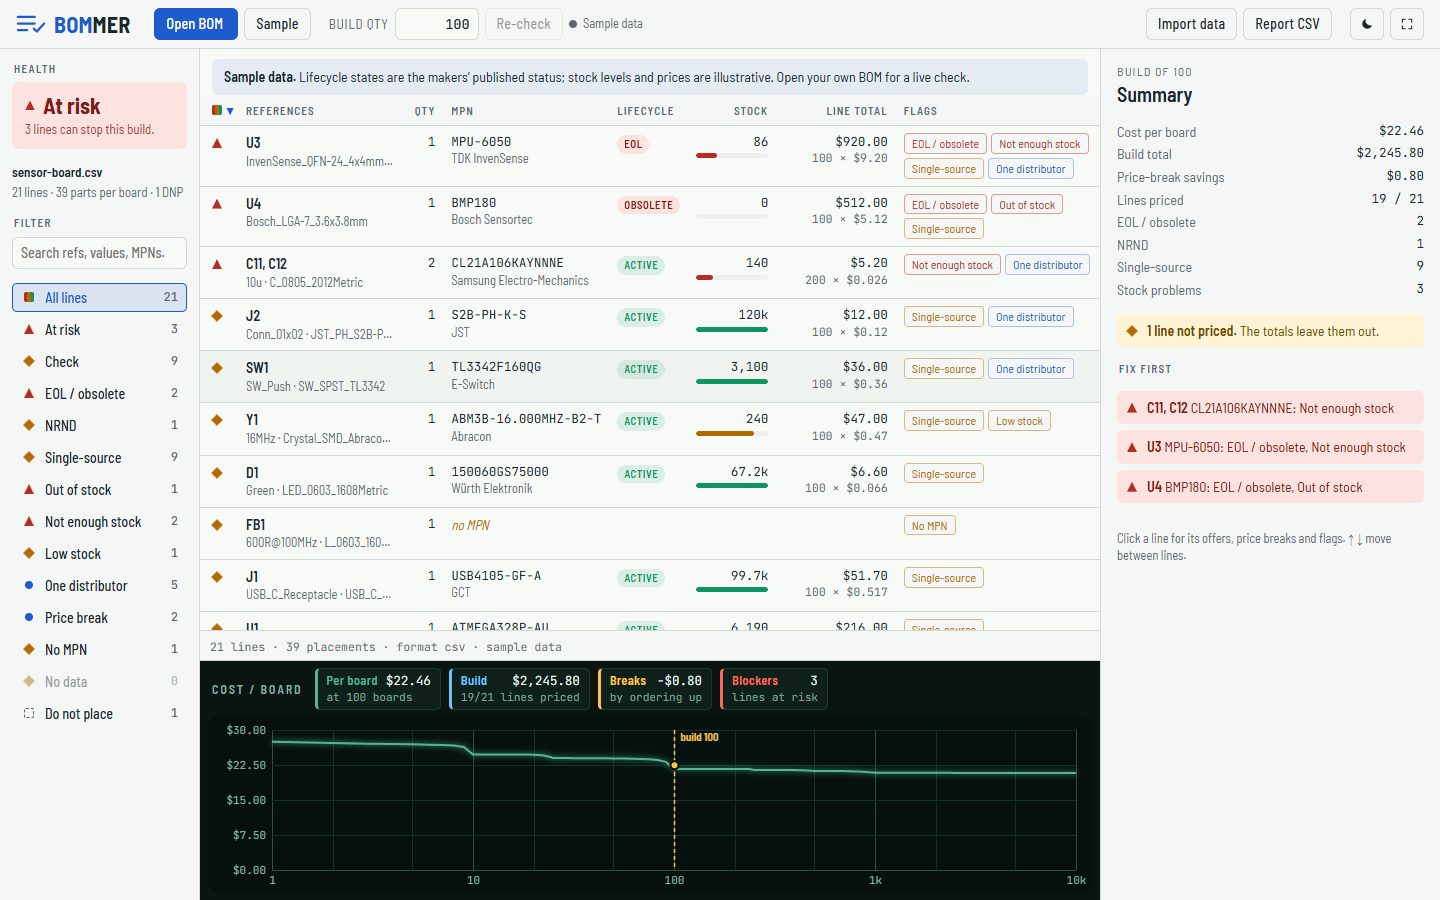Filter by Check lines
This screenshot has height=900, width=1440.
coord(99,361)
